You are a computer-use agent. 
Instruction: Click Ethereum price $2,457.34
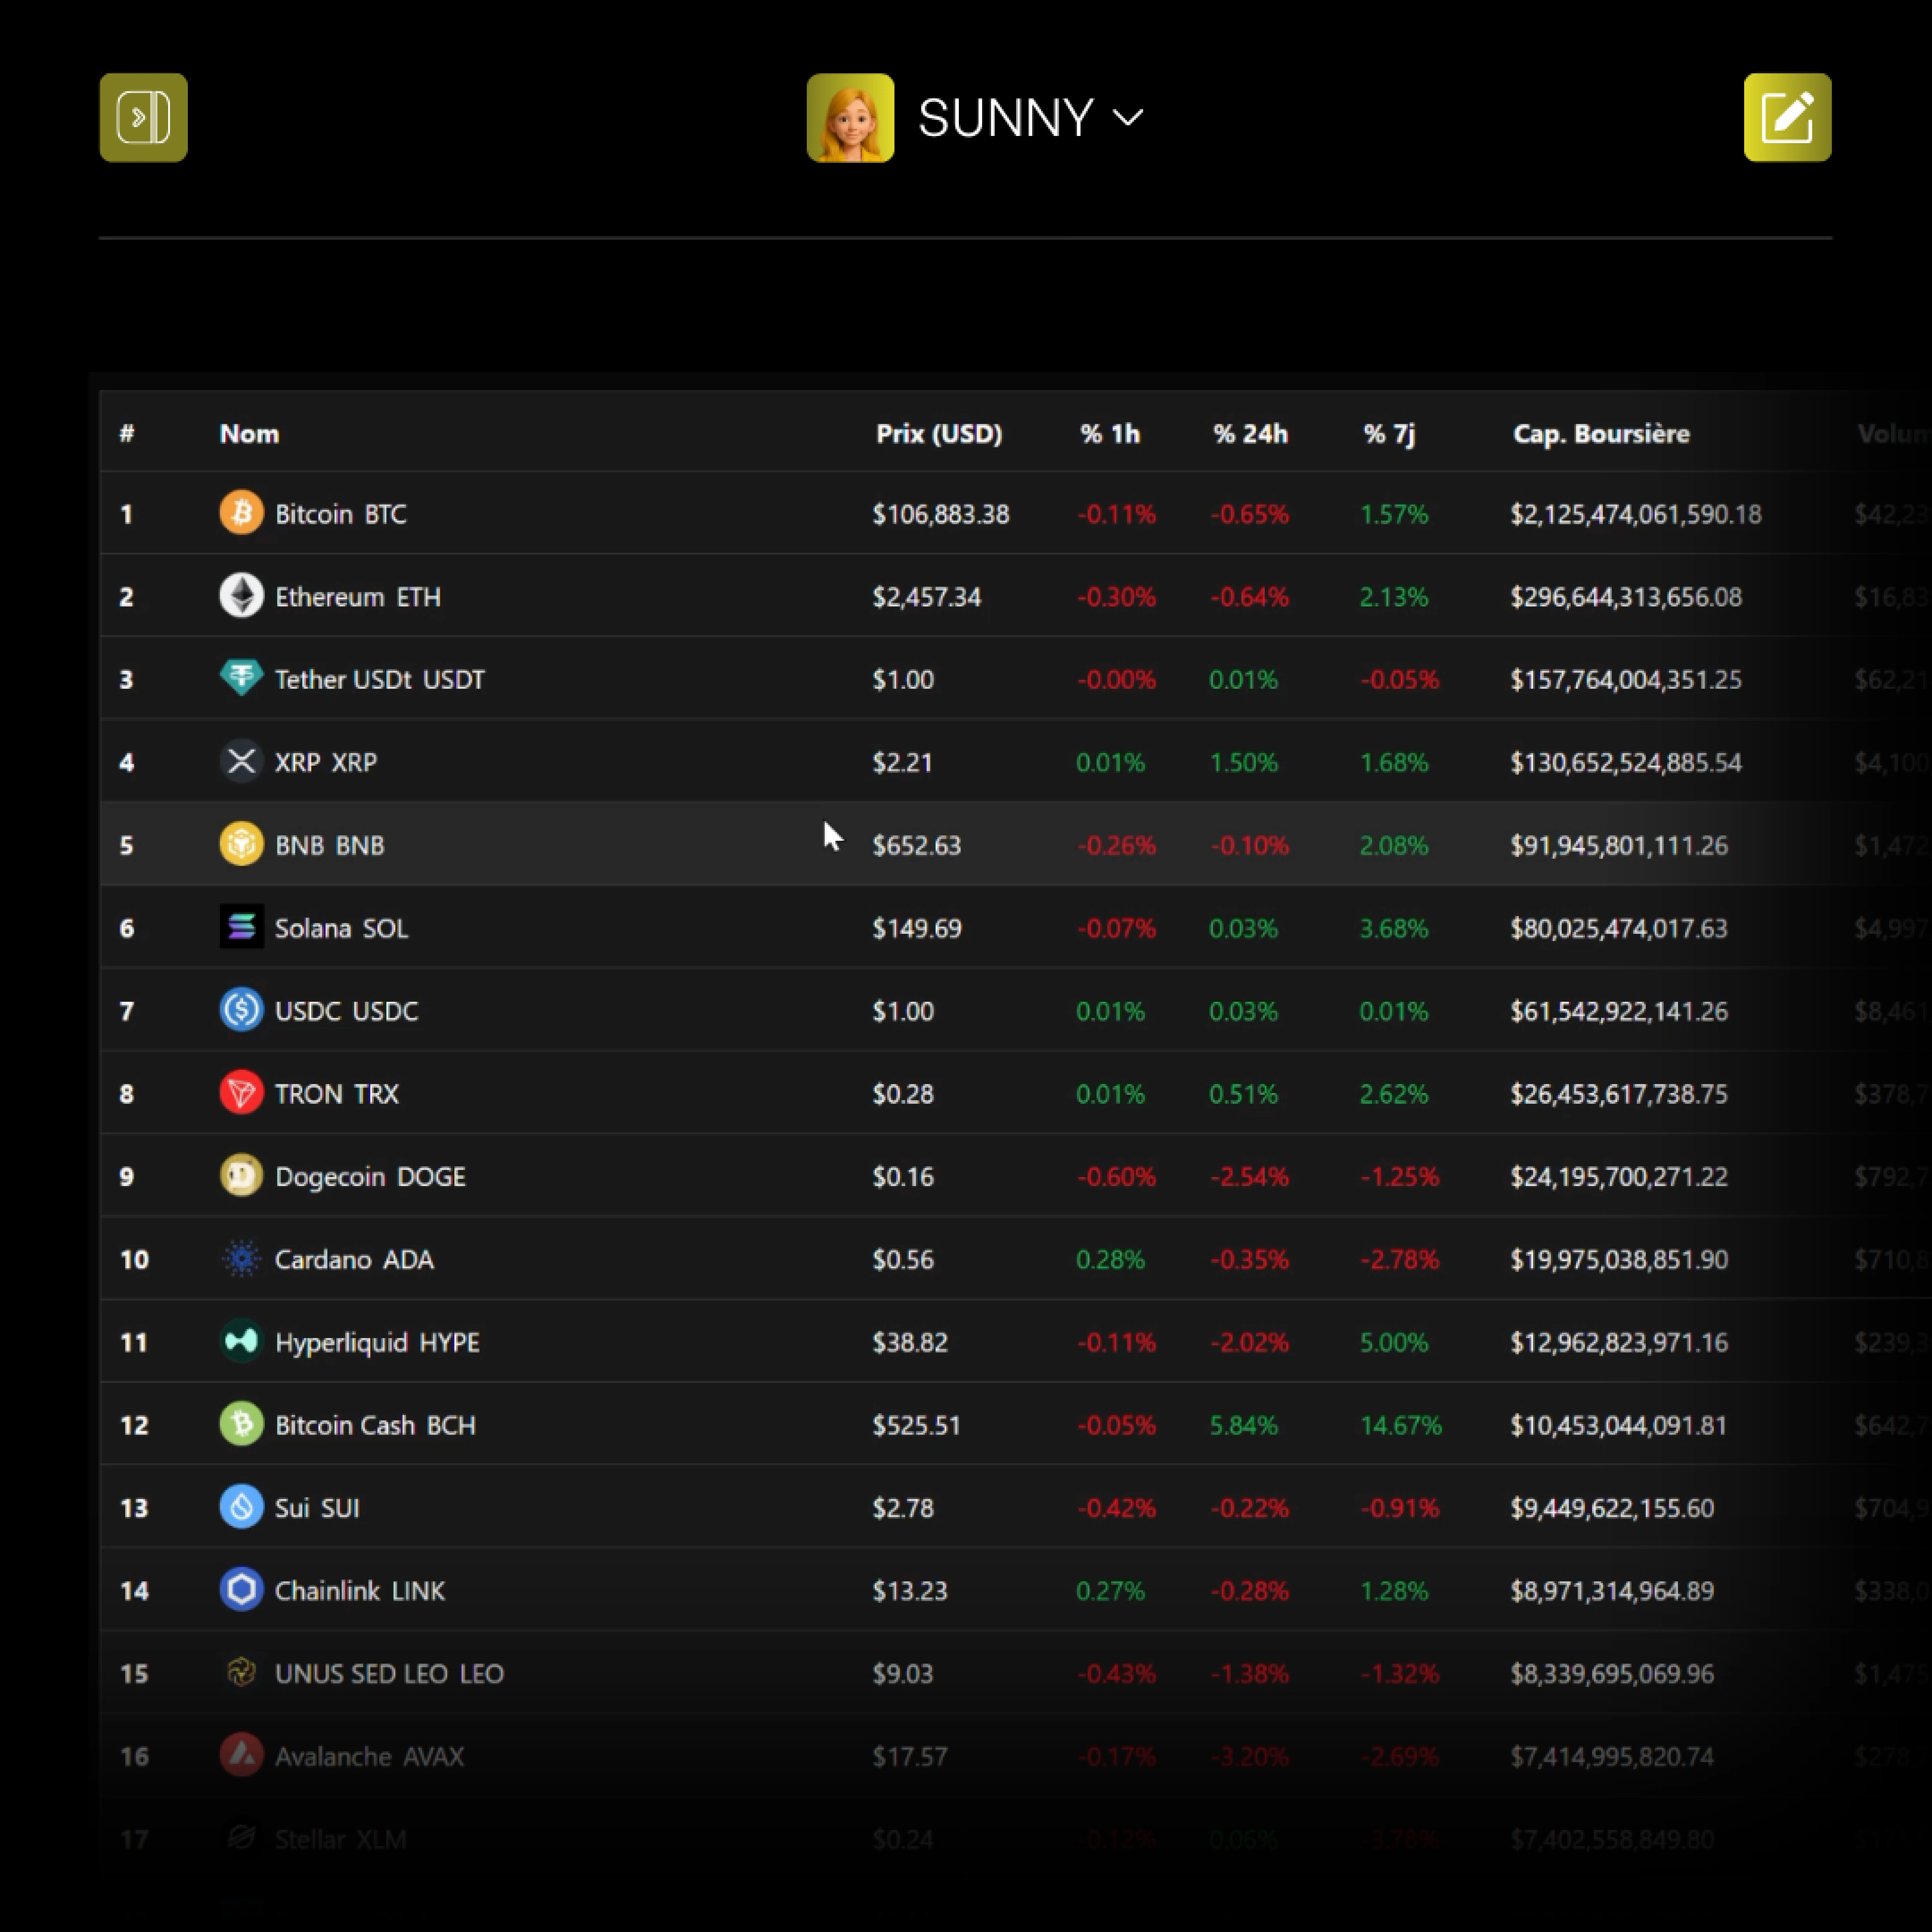coord(927,597)
